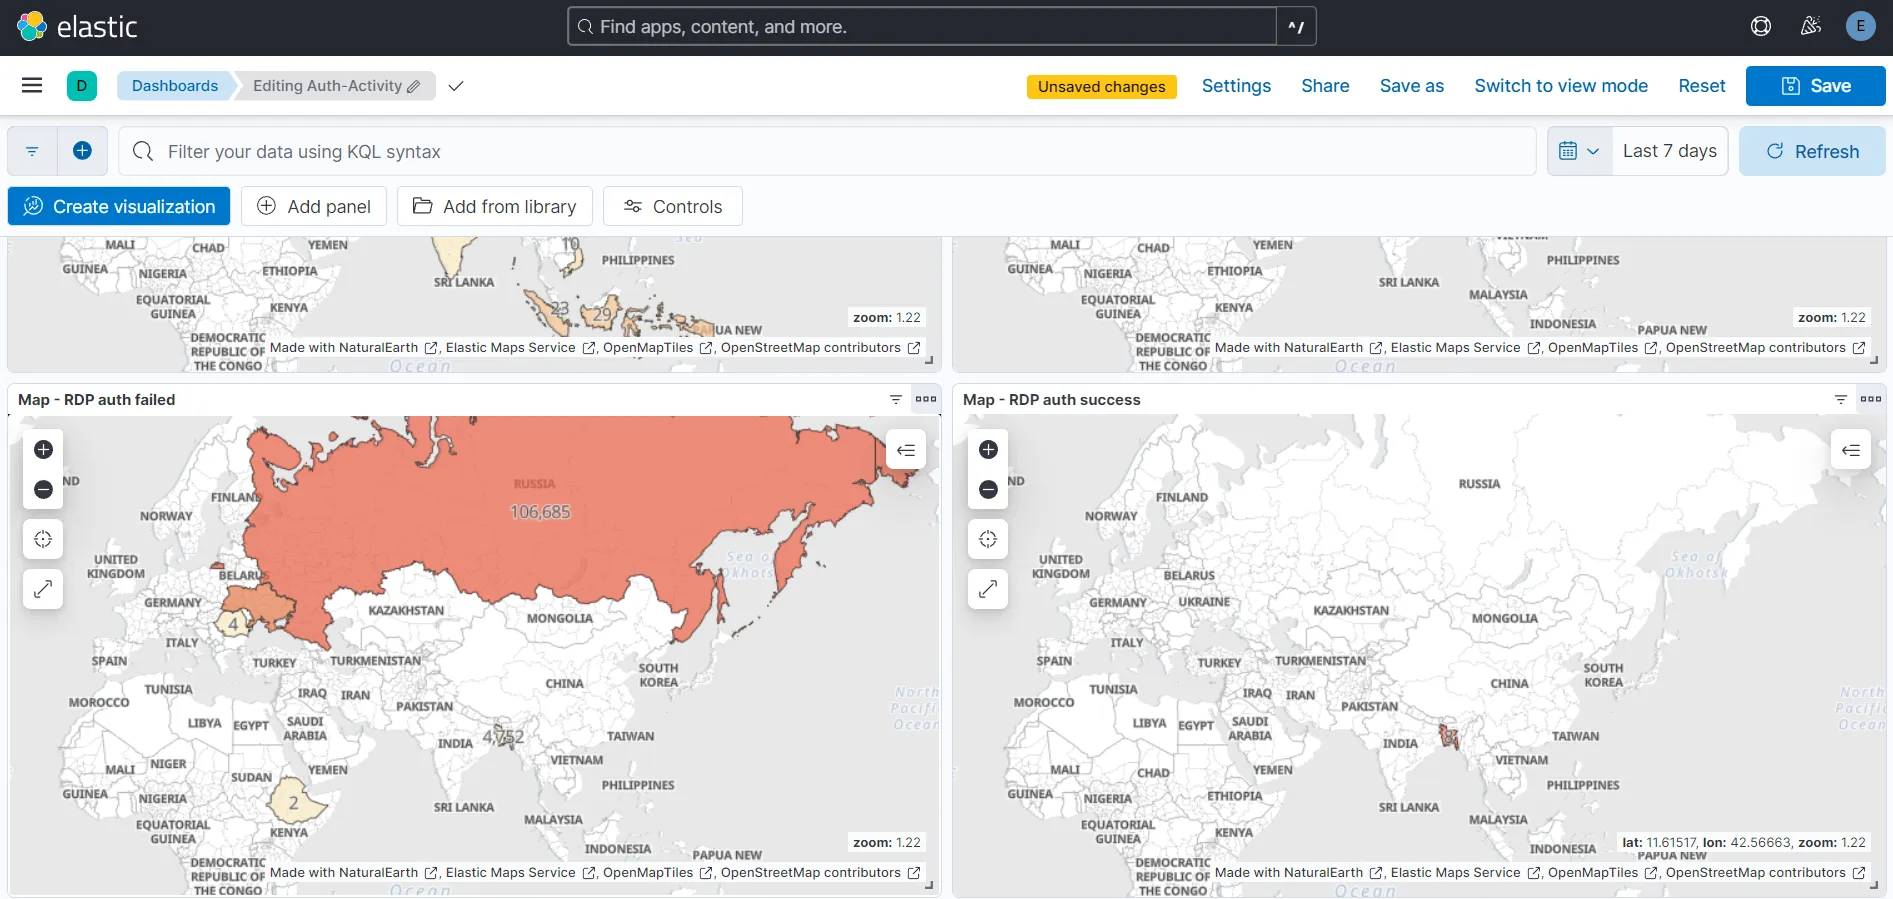This screenshot has width=1893, height=899.
Task: Open Elastic Maps Service link in RDP auth failed
Action: (x=521, y=873)
